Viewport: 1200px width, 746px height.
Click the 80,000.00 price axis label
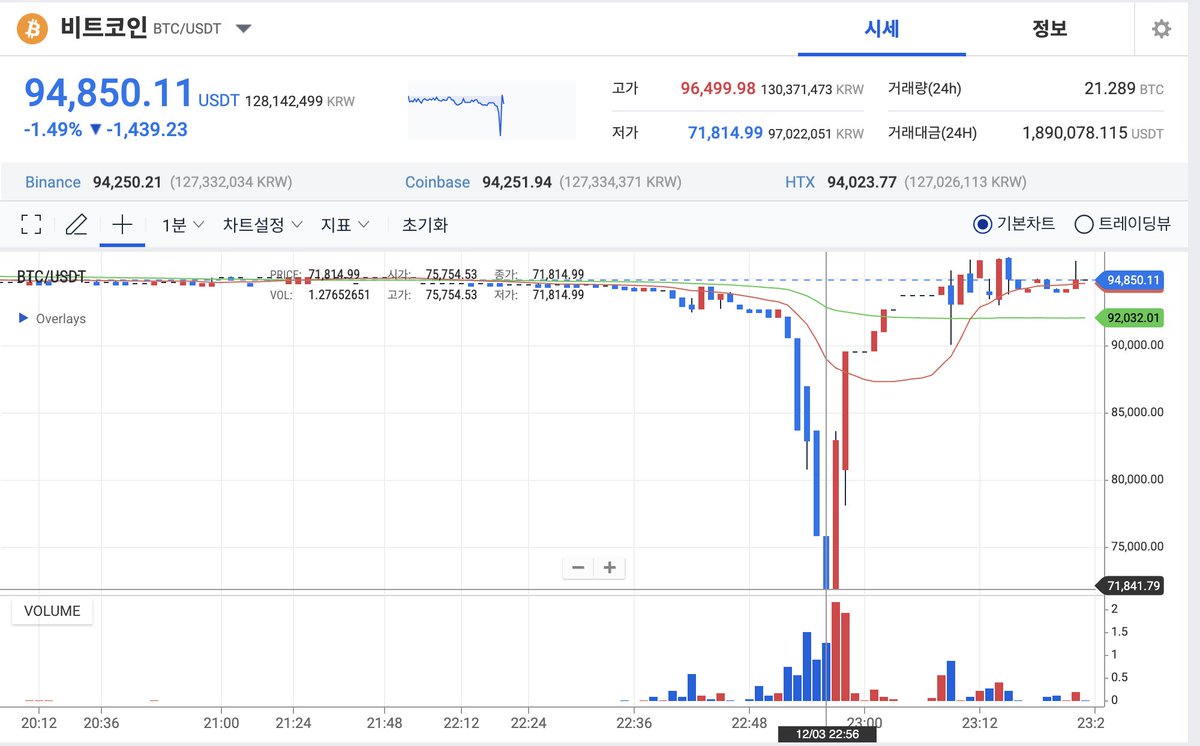click(1136, 479)
